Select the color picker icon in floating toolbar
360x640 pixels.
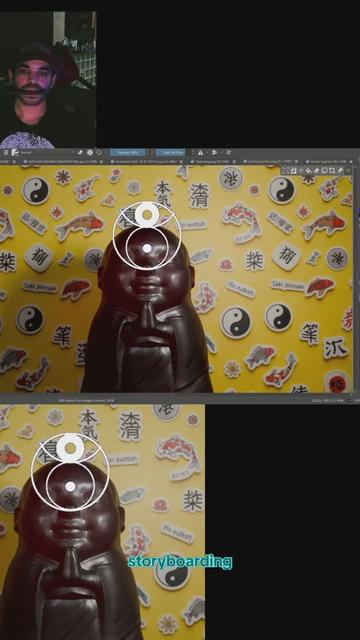pyautogui.click(x=340, y=171)
